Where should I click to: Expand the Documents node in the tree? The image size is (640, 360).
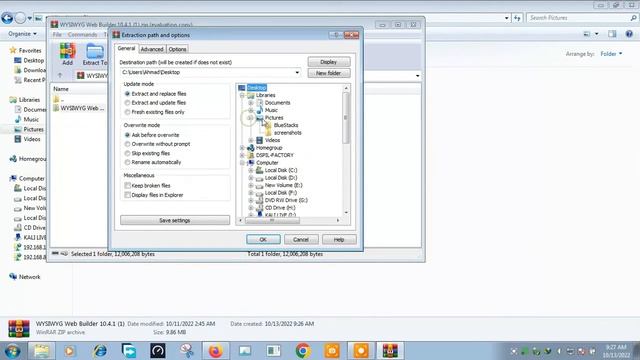pyautogui.click(x=251, y=103)
